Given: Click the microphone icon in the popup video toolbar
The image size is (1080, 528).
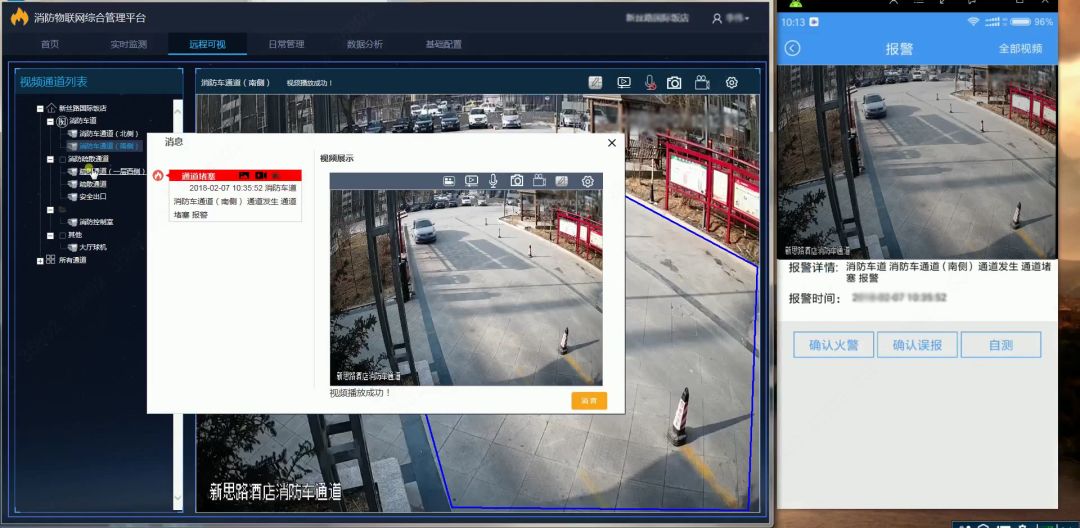Looking at the screenshot, I should pyautogui.click(x=493, y=181).
